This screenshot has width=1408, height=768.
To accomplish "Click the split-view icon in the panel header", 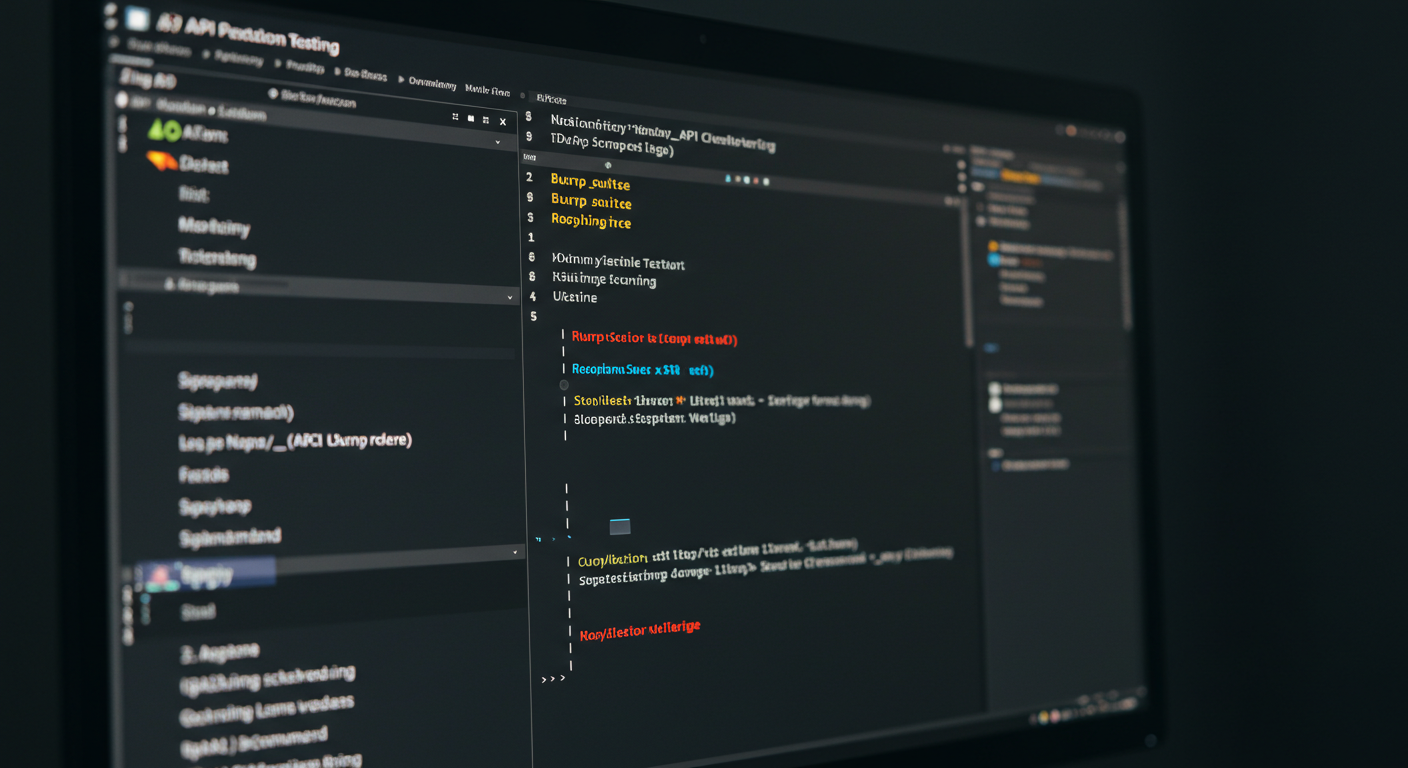I will pos(456,118).
